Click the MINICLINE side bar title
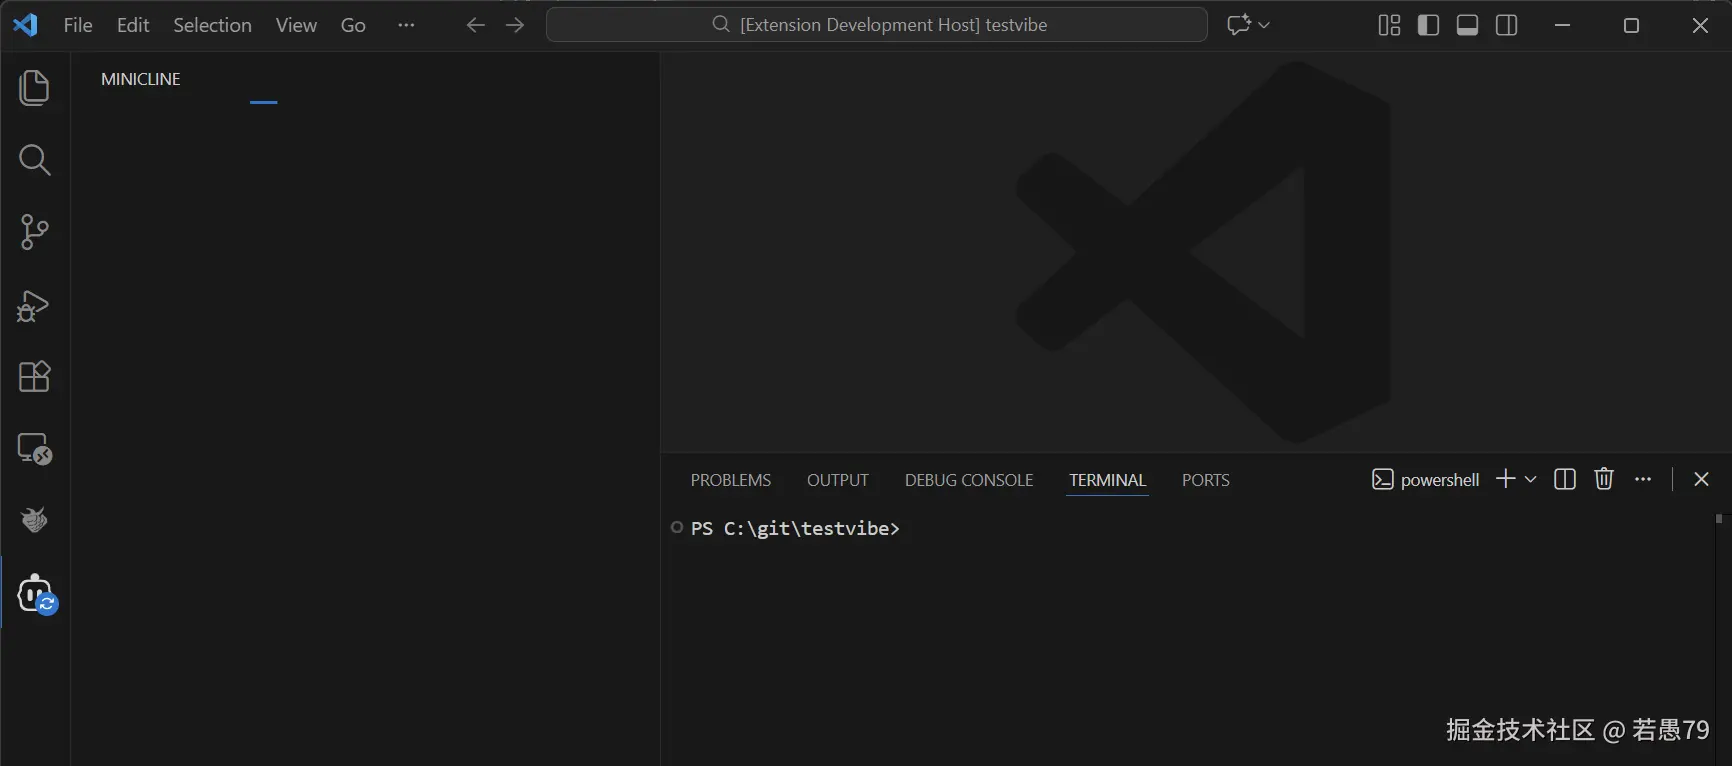Screen dimensions: 1732x766 [141, 79]
